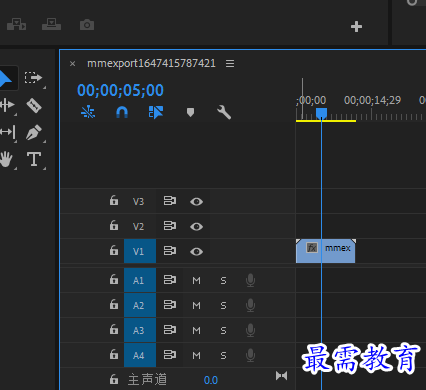The height and width of the screenshot is (390, 426).
Task: Toggle sync lock on A3
Action: (x=170, y=330)
